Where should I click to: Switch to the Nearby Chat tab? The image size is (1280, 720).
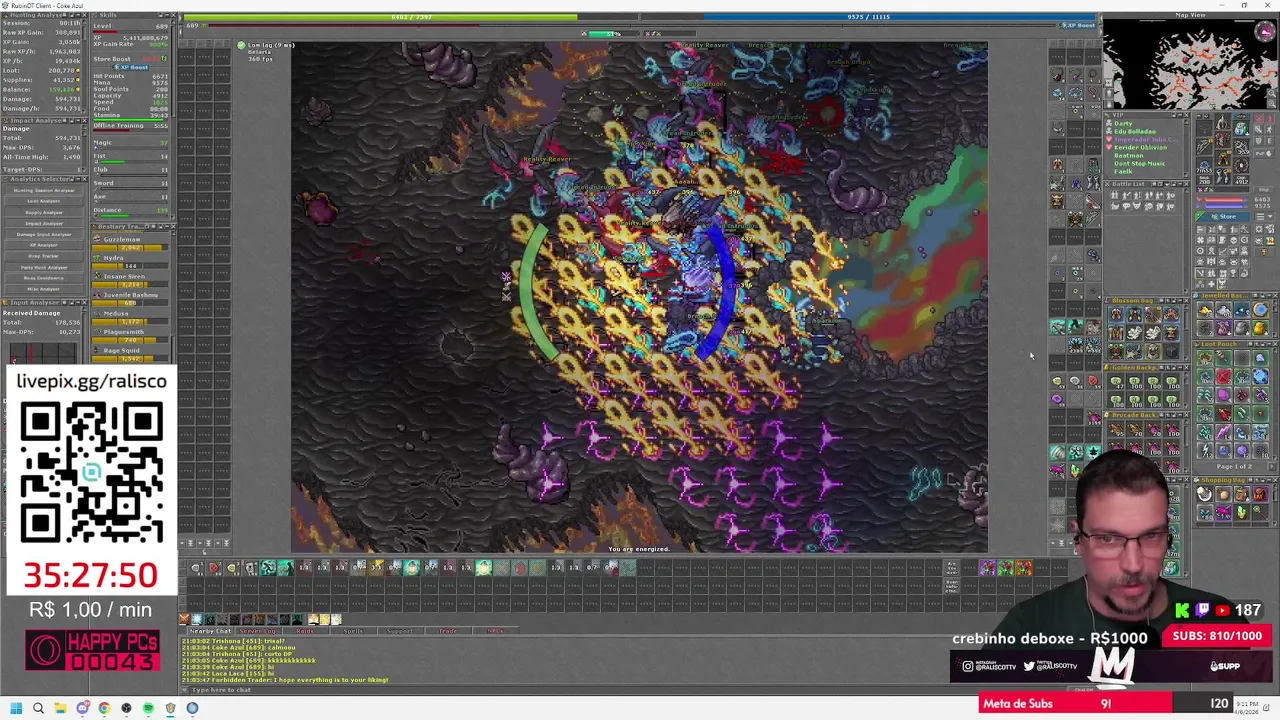point(210,631)
